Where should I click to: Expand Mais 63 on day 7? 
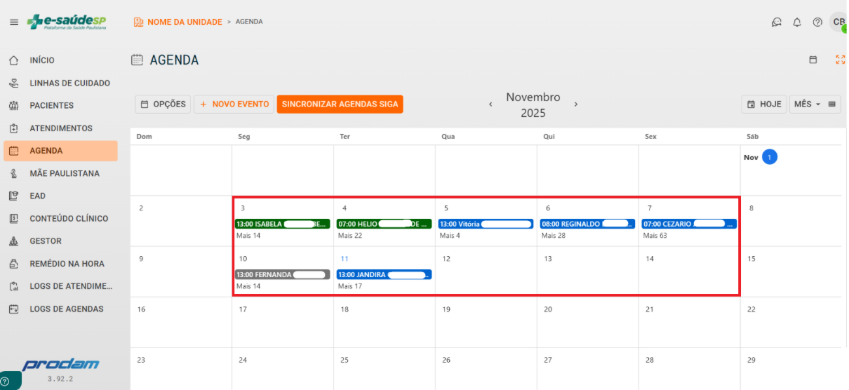pos(655,236)
